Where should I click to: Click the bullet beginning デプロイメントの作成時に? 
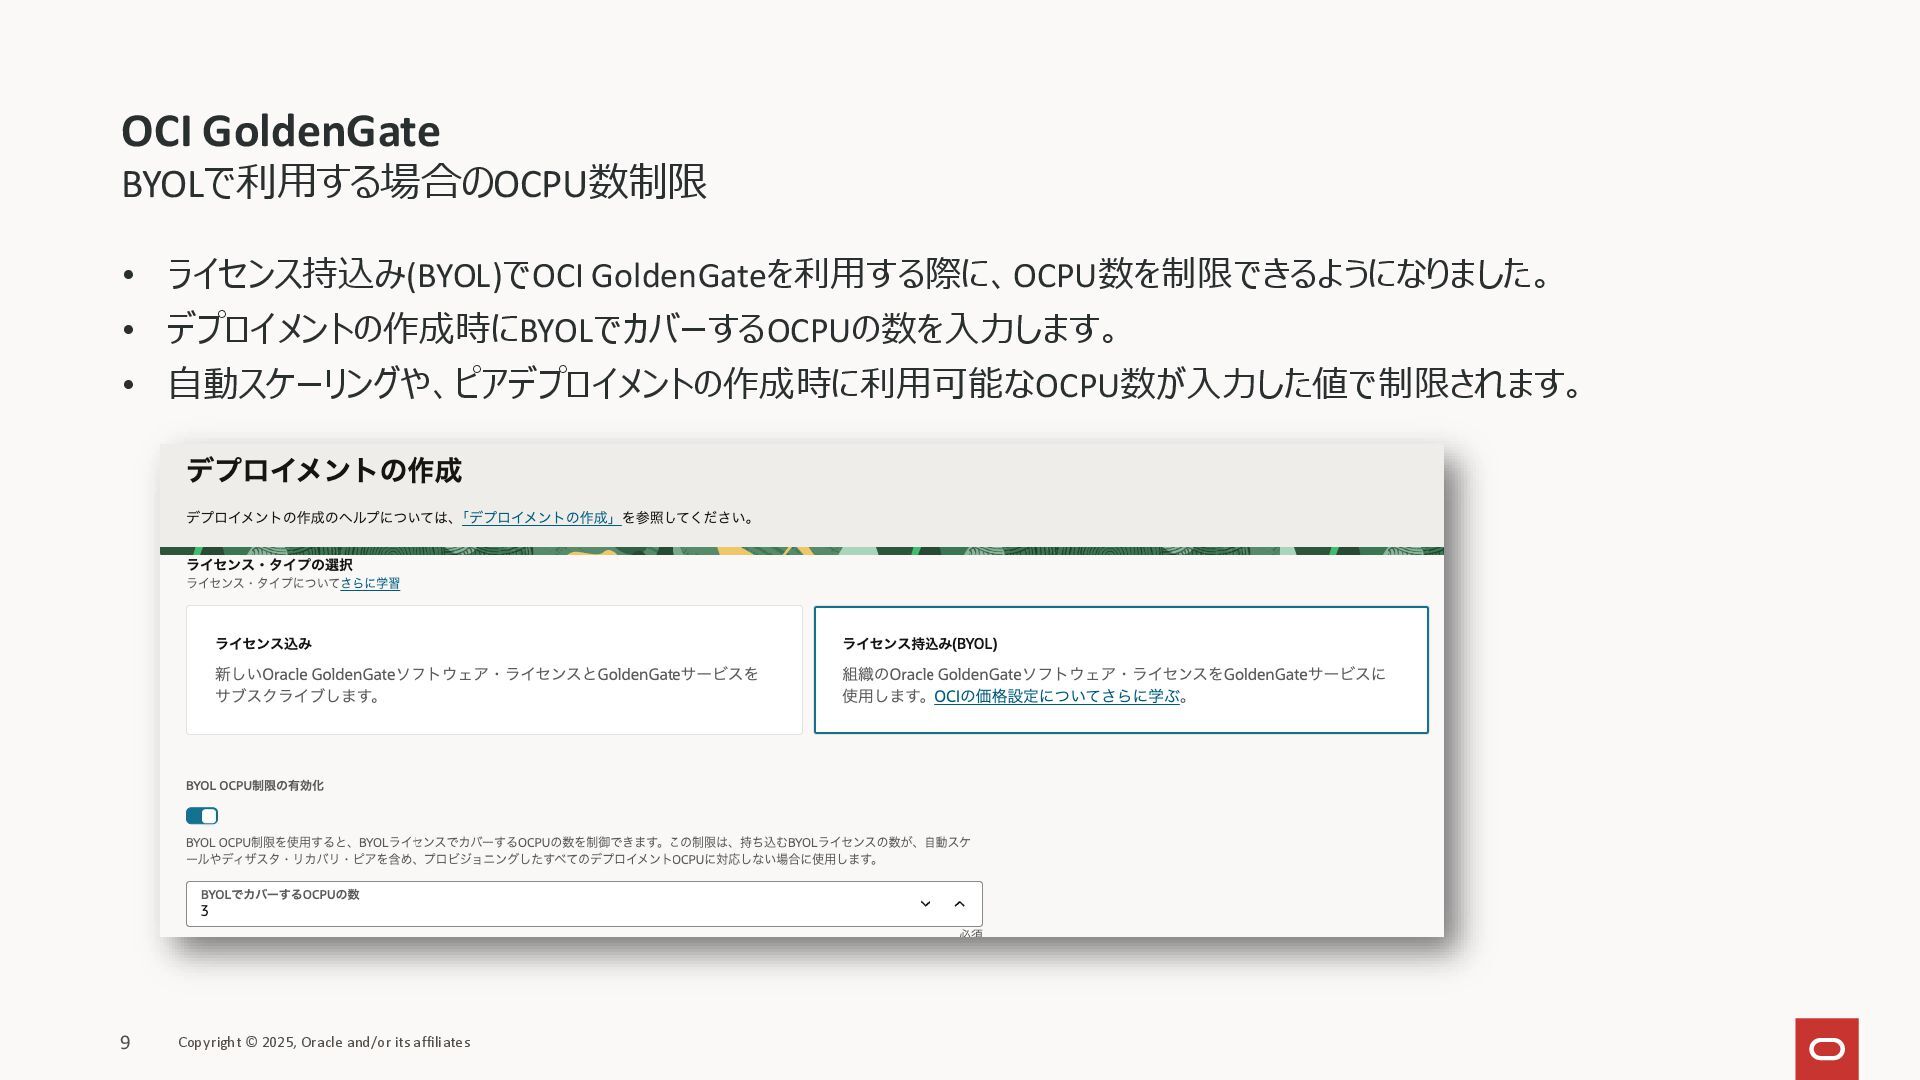click(642, 328)
